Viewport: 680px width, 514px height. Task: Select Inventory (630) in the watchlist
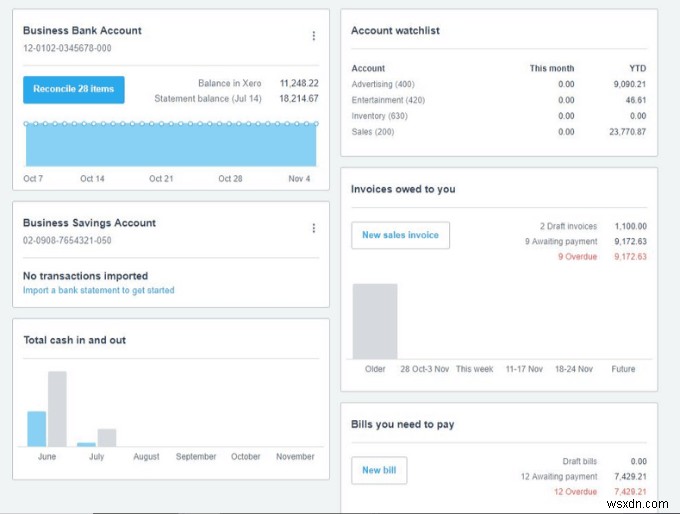pyautogui.click(x=381, y=116)
